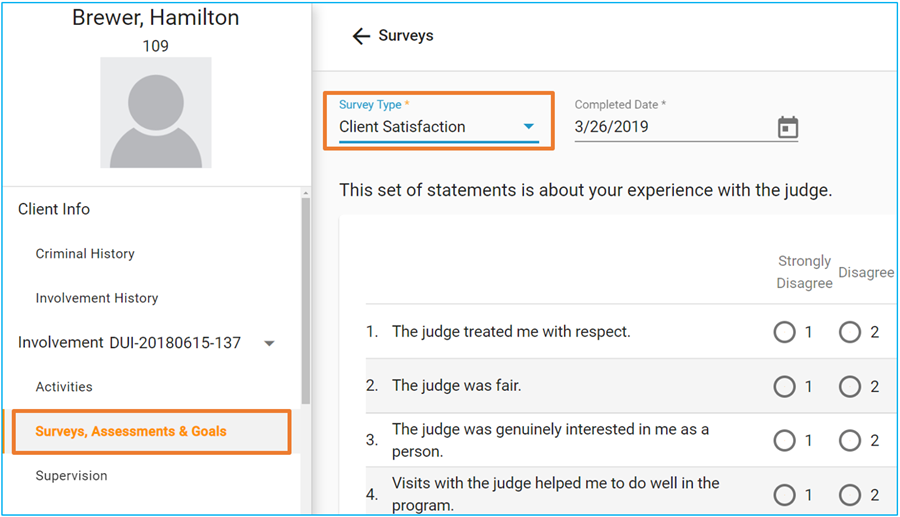
Task: Open the Client Satisfaction survey type combo box
Action: pyautogui.click(x=439, y=121)
